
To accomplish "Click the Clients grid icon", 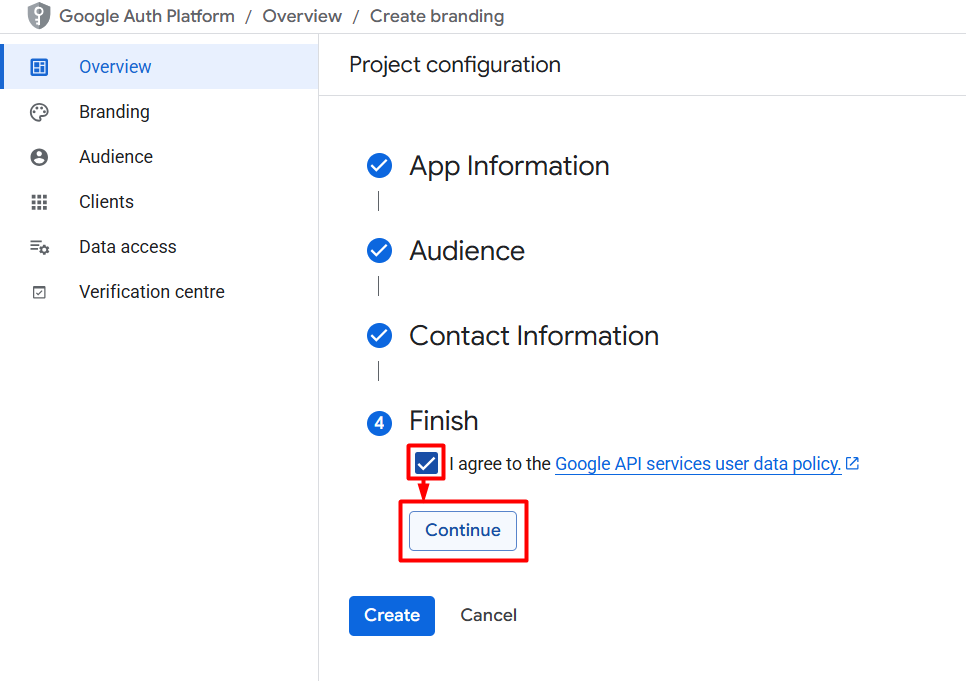I will point(39,202).
